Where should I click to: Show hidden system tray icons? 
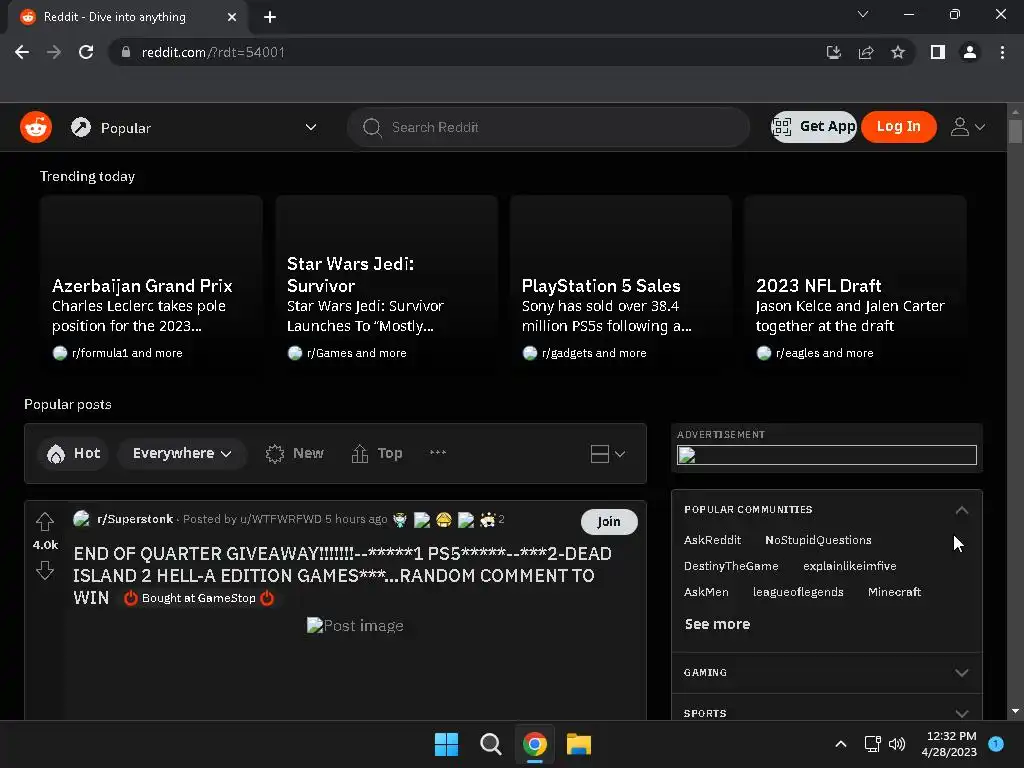(841, 744)
